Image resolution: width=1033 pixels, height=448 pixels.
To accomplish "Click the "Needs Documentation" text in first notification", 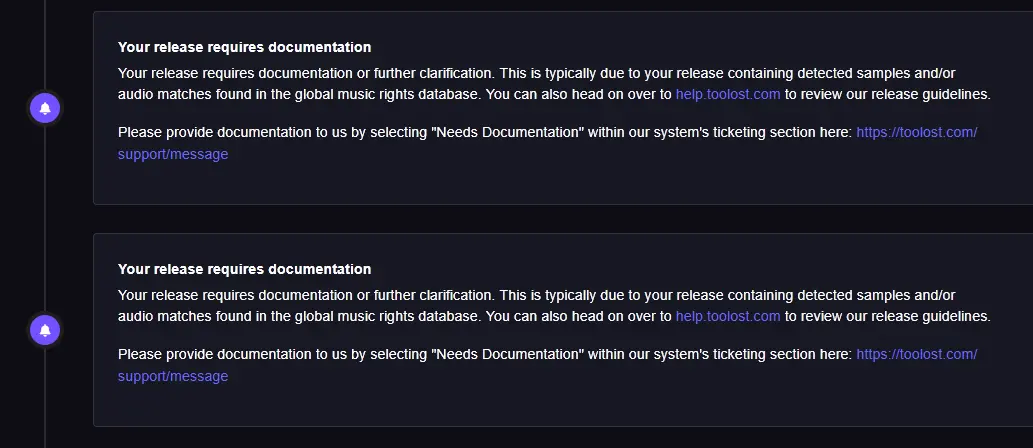I will point(507,132).
